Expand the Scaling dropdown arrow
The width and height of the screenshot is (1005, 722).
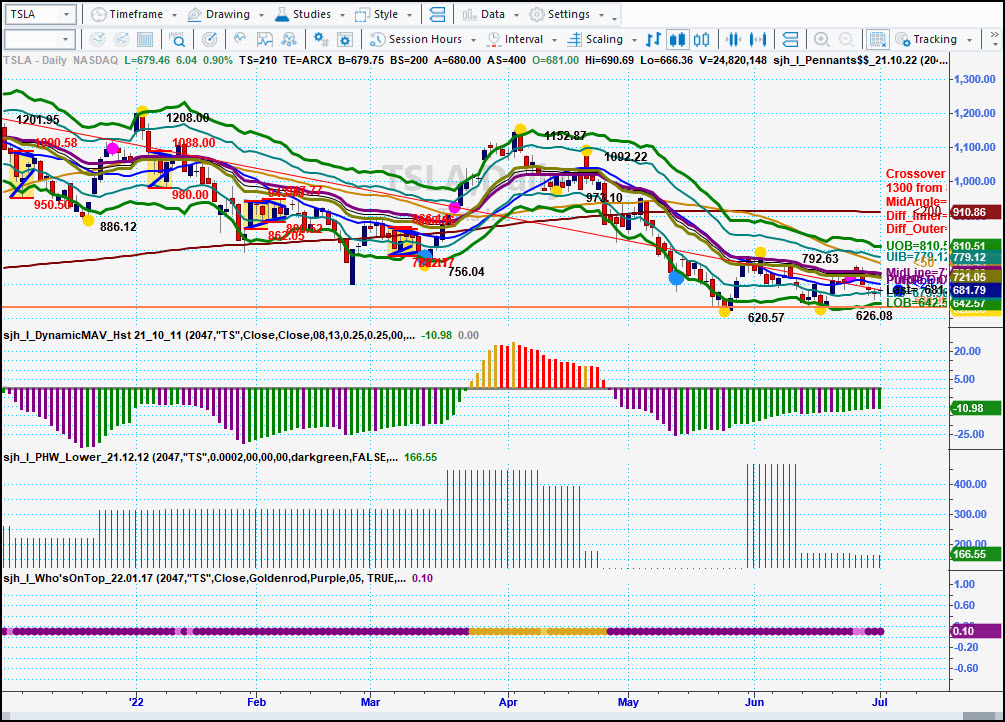[634, 40]
